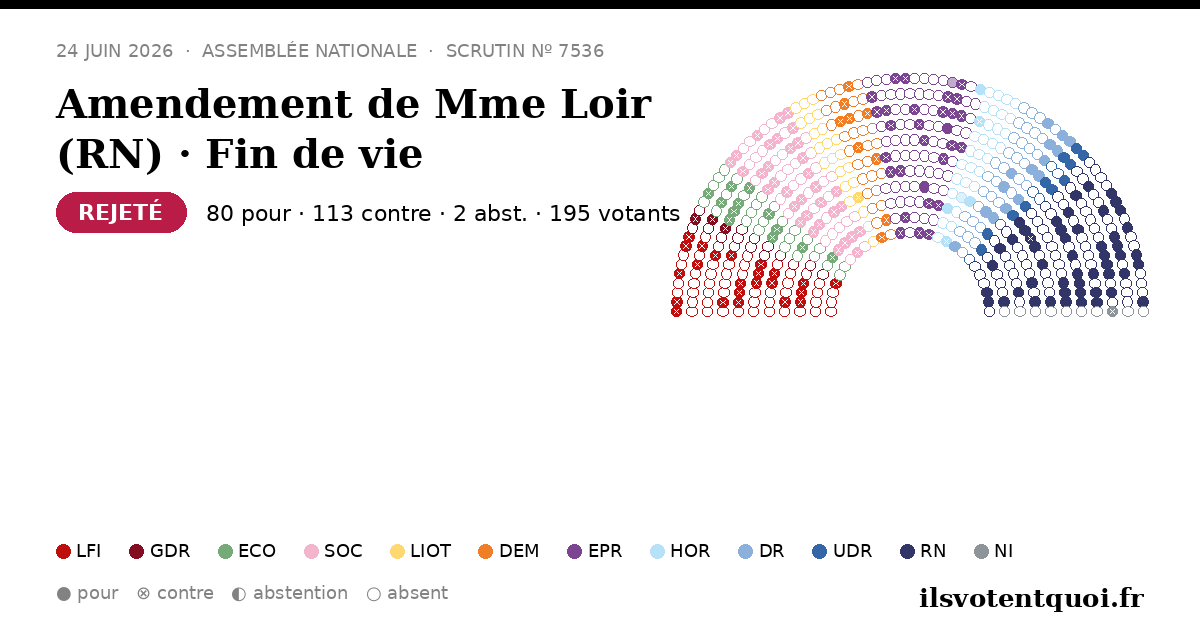Click 'SCRUTIN Nº 7536' in the header
The height and width of the screenshot is (630, 1200).
[525, 51]
